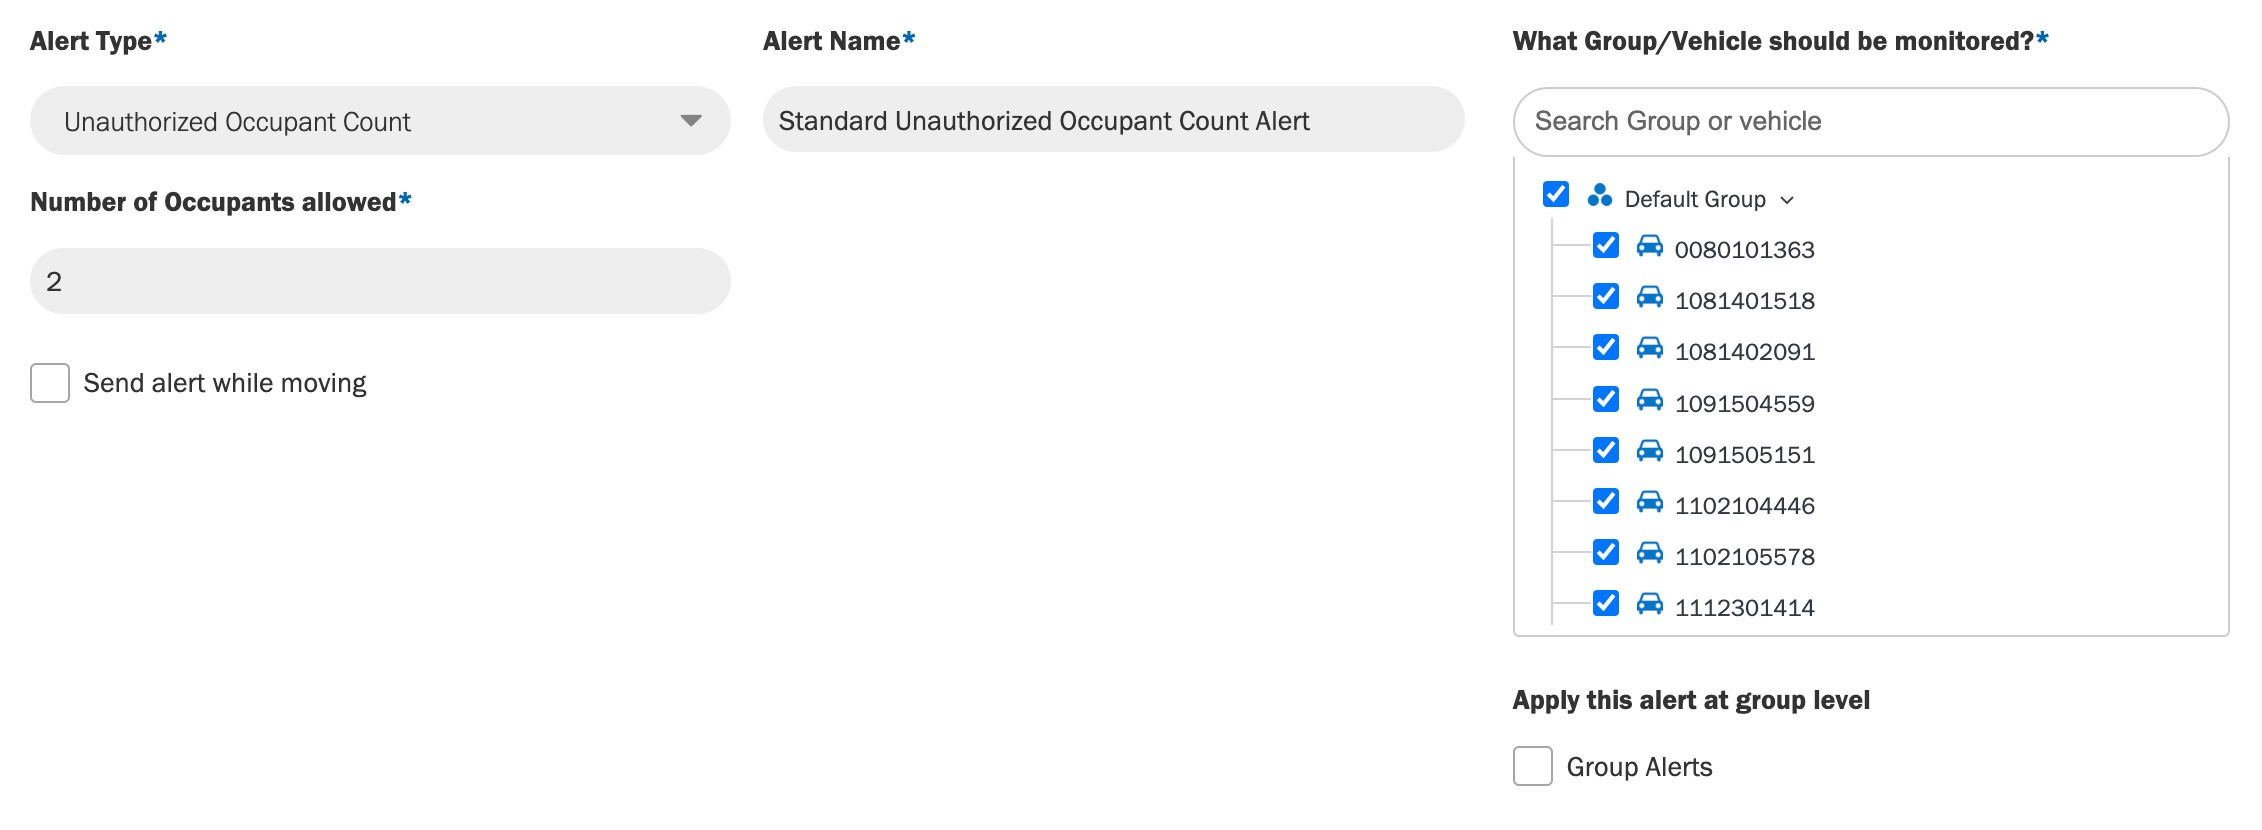Uncheck the Default Group checkbox
2262x830 pixels.
click(1556, 194)
